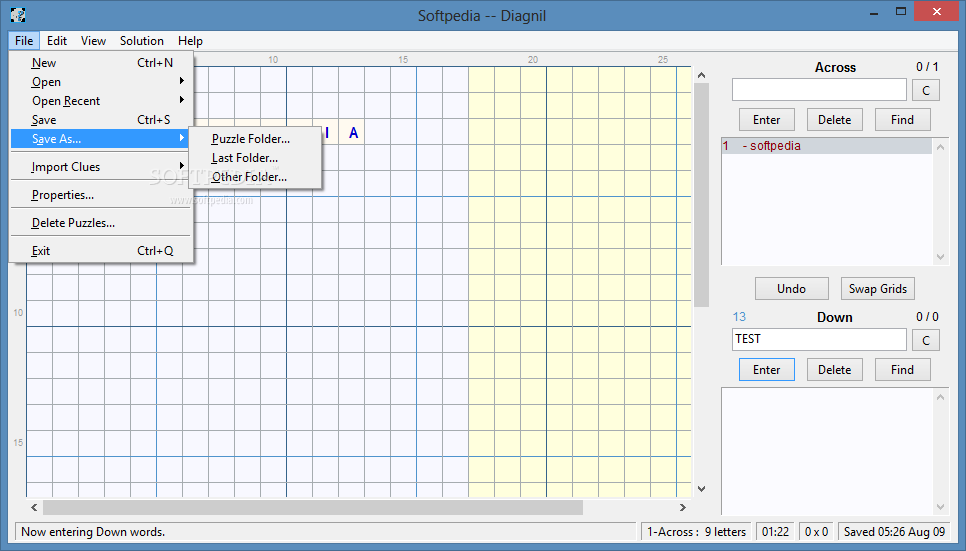966x551 pixels.
Task: Select the '1 - softpedia' across clue
Action: tap(826, 146)
